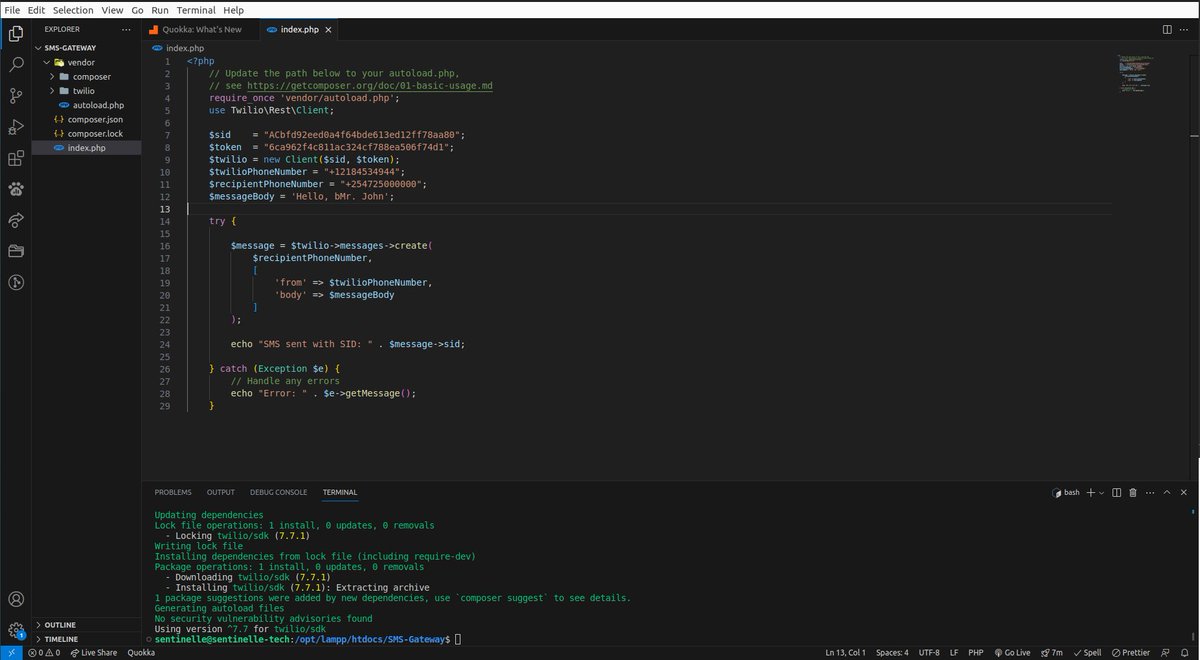Open composer.json in the explorer
Viewport: 1200px width, 660px height.
[86, 119]
